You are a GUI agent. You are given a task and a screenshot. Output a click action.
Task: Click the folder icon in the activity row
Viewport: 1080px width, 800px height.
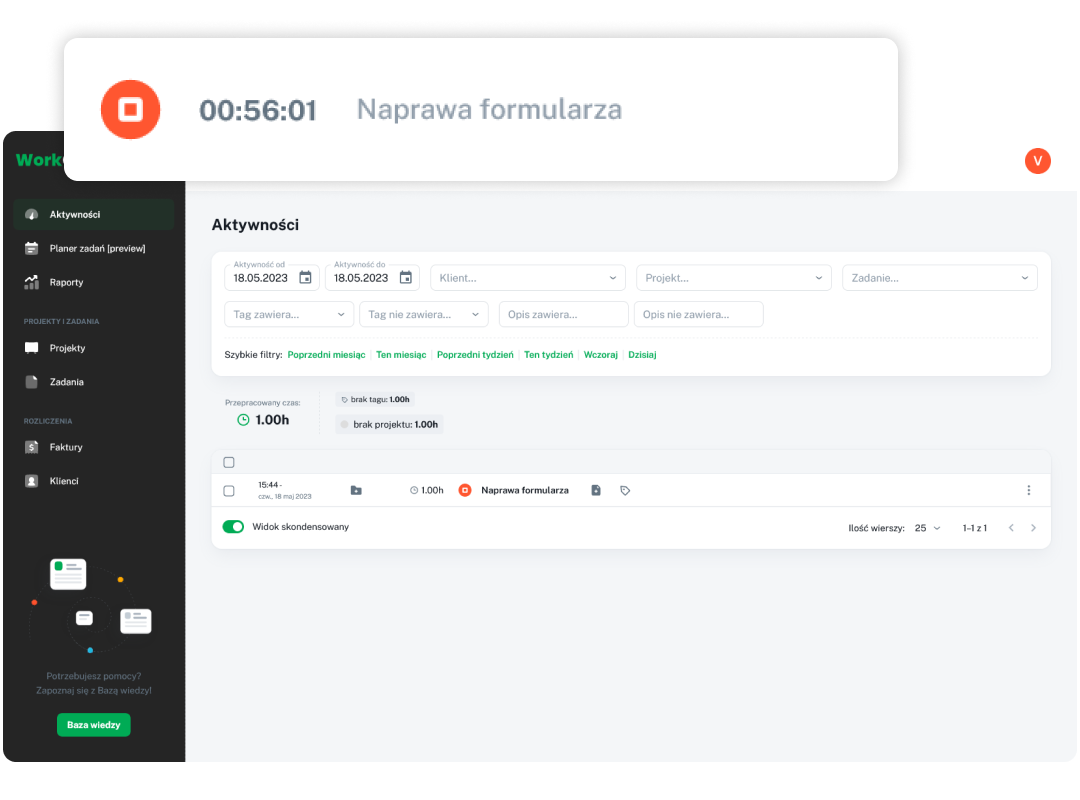click(x=356, y=491)
